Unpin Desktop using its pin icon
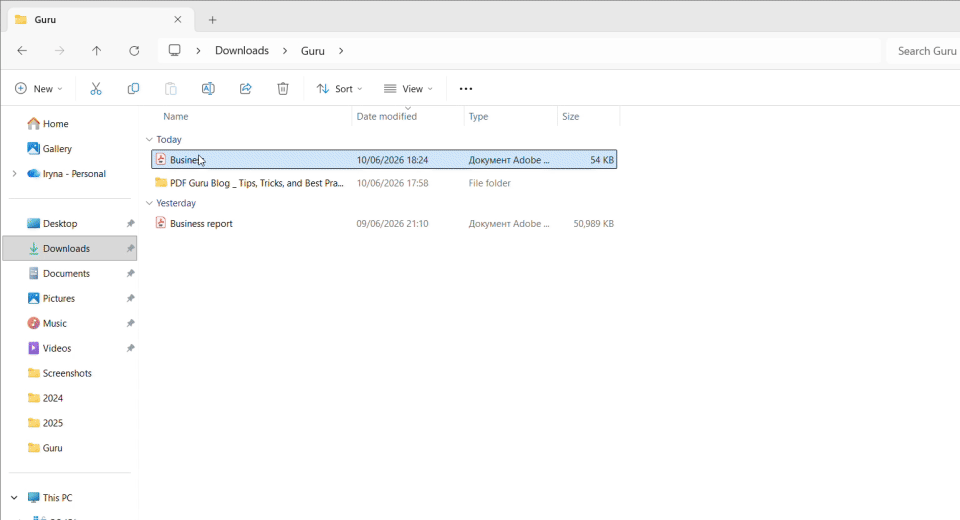Screen dimensions: 960x520 point(130,224)
